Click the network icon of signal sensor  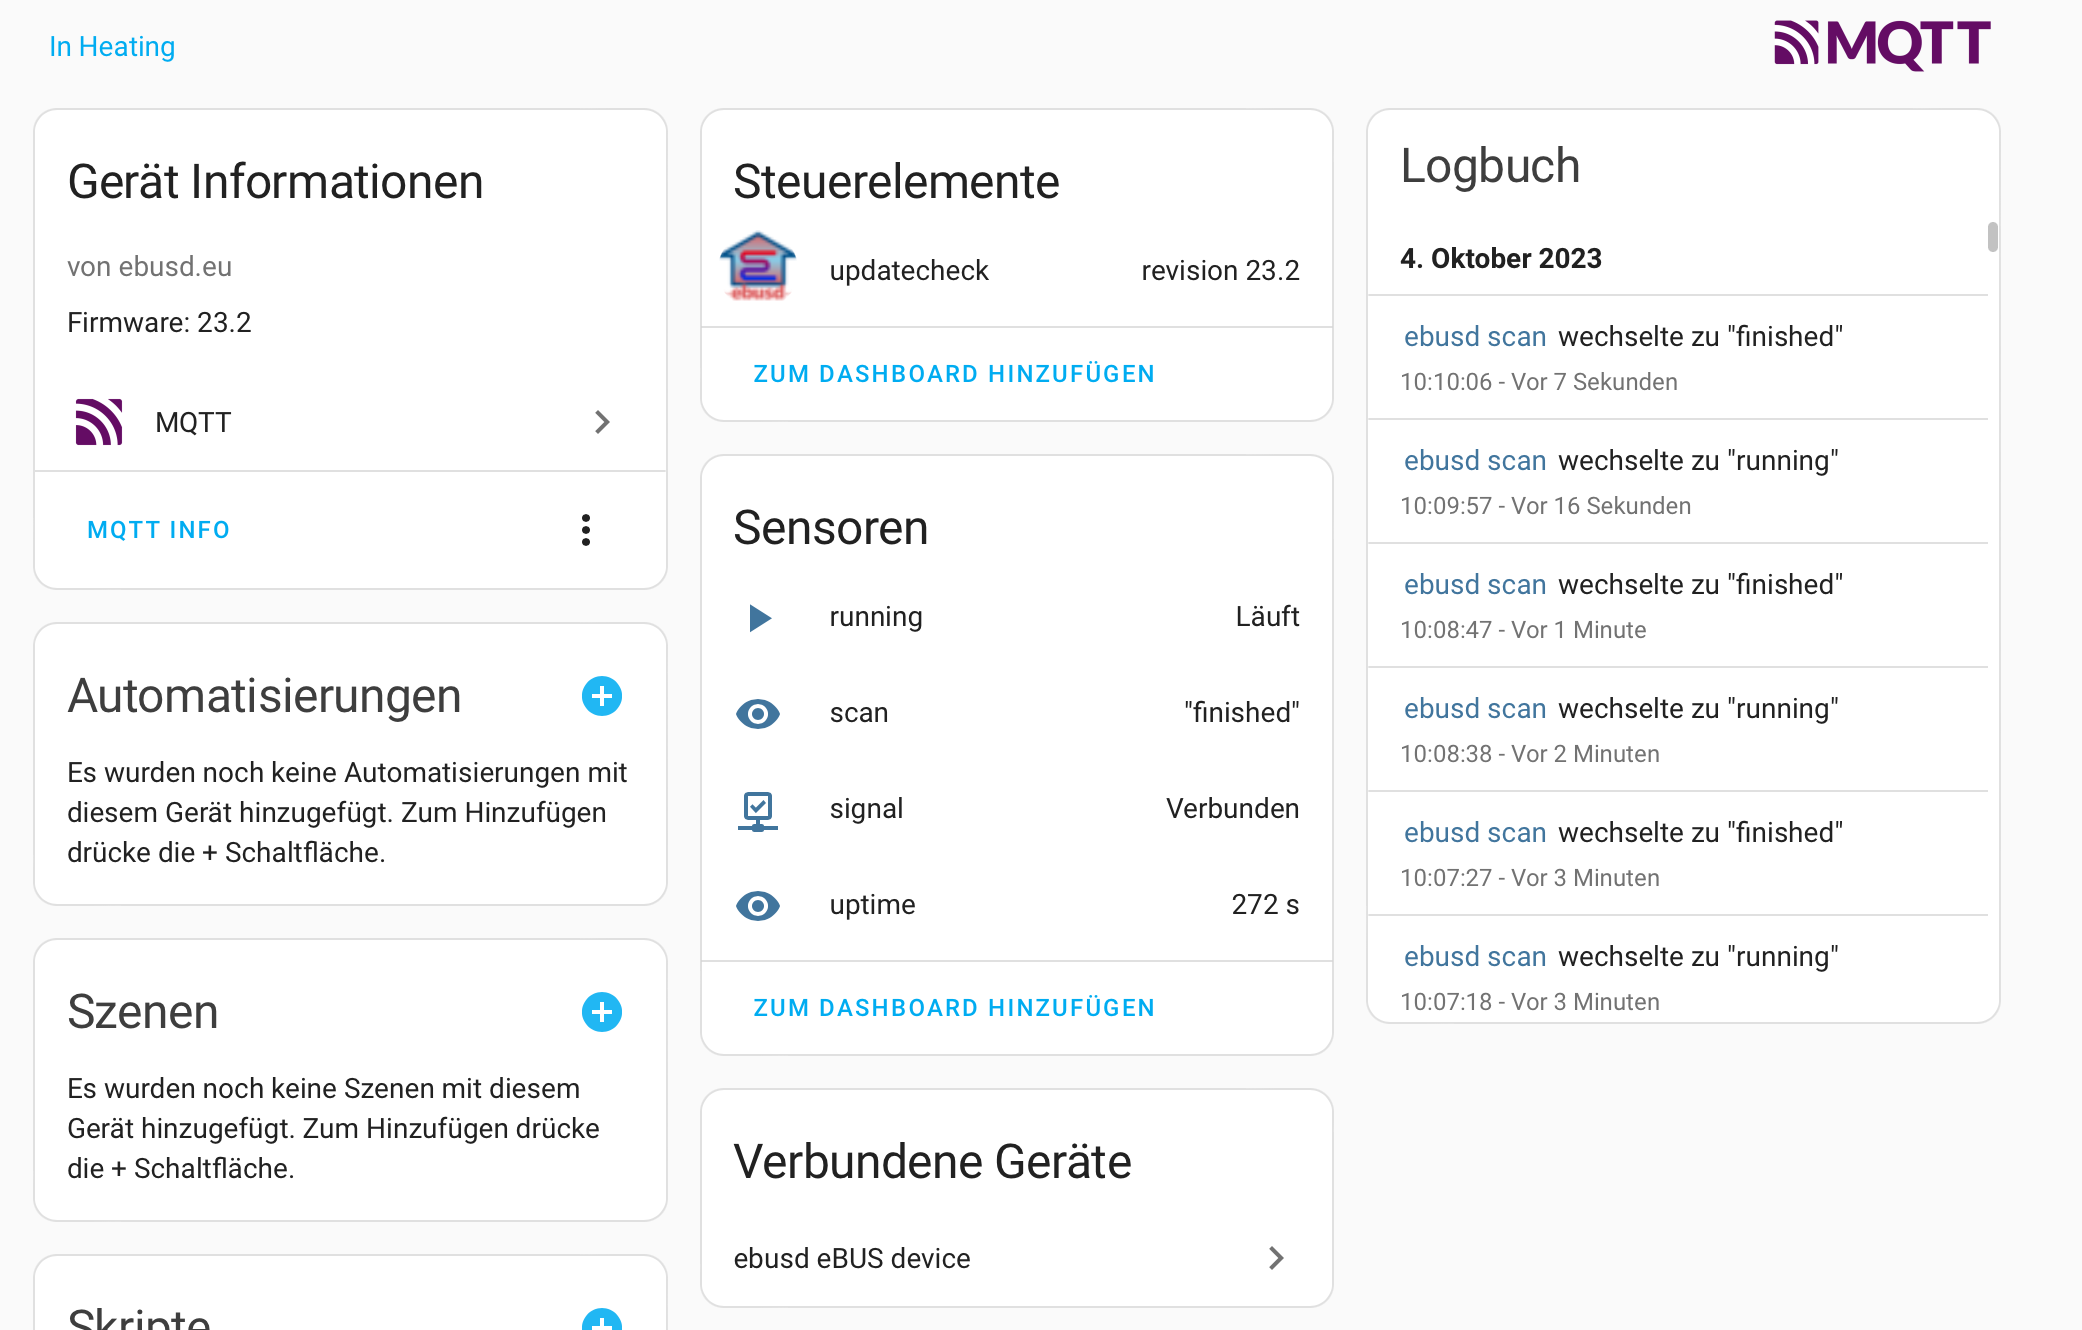coord(758,809)
